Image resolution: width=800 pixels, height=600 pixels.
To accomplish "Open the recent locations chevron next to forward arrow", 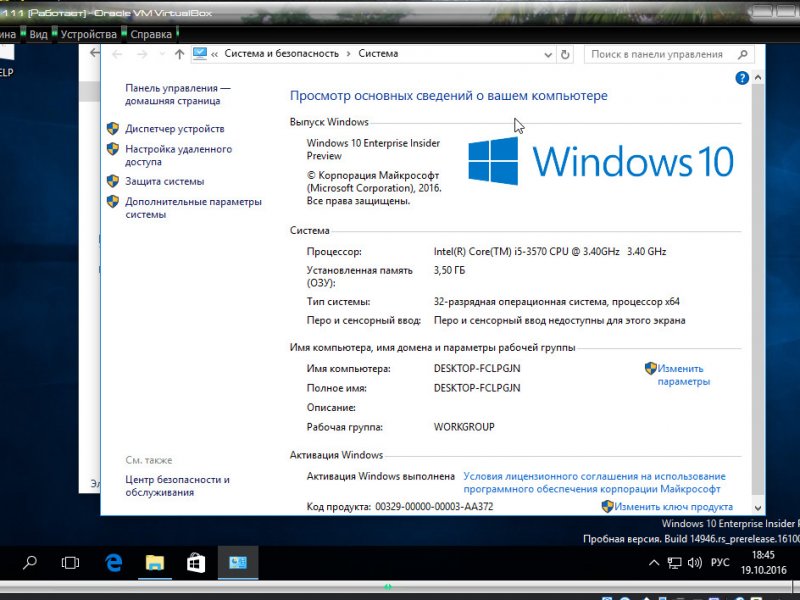I will pos(162,54).
